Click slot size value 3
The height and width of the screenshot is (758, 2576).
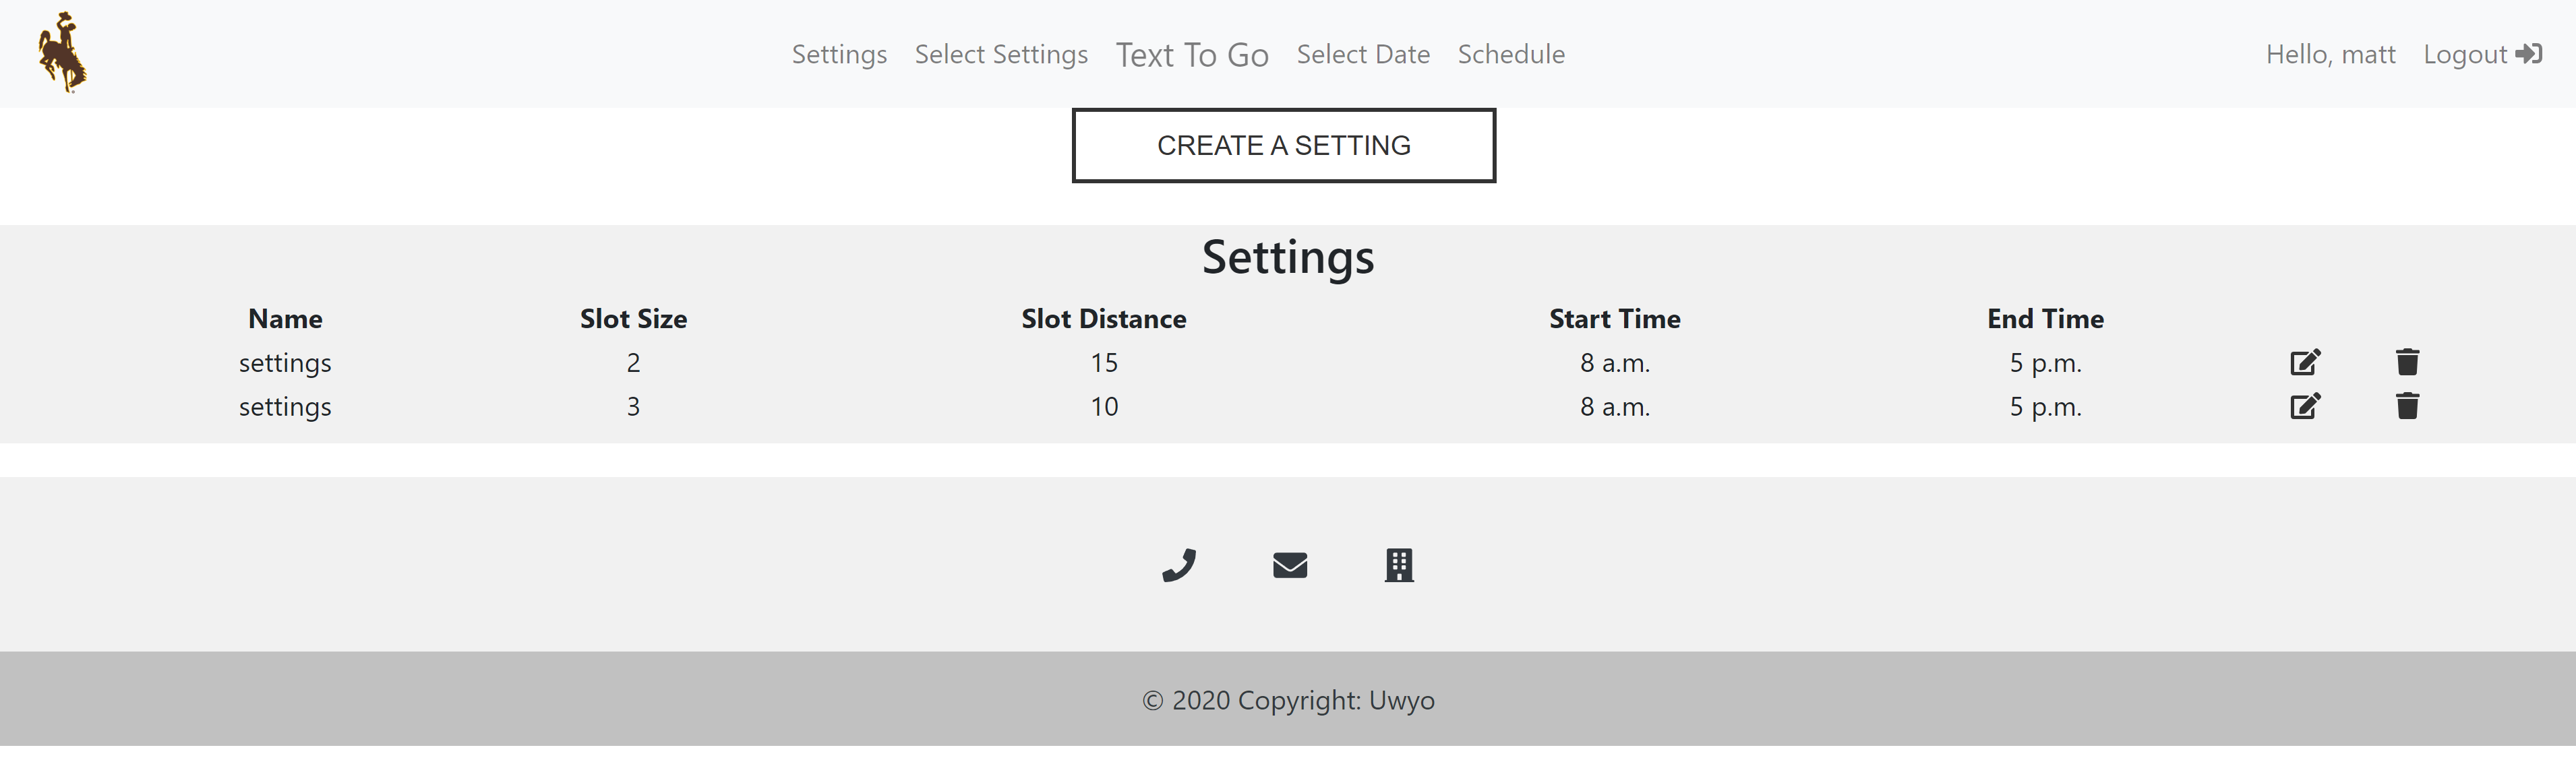pos(633,406)
